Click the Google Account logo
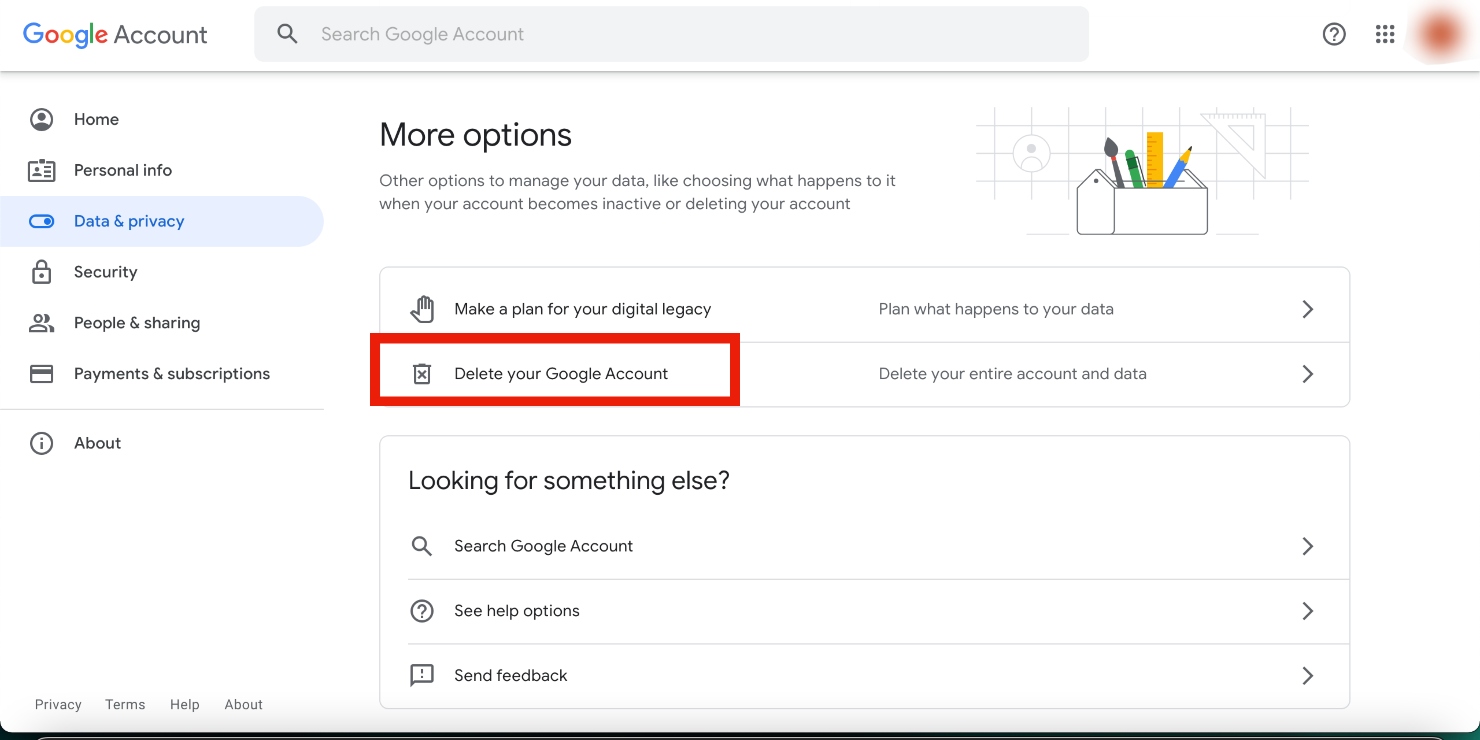Screen dimensions: 1480x740 click(115, 34)
